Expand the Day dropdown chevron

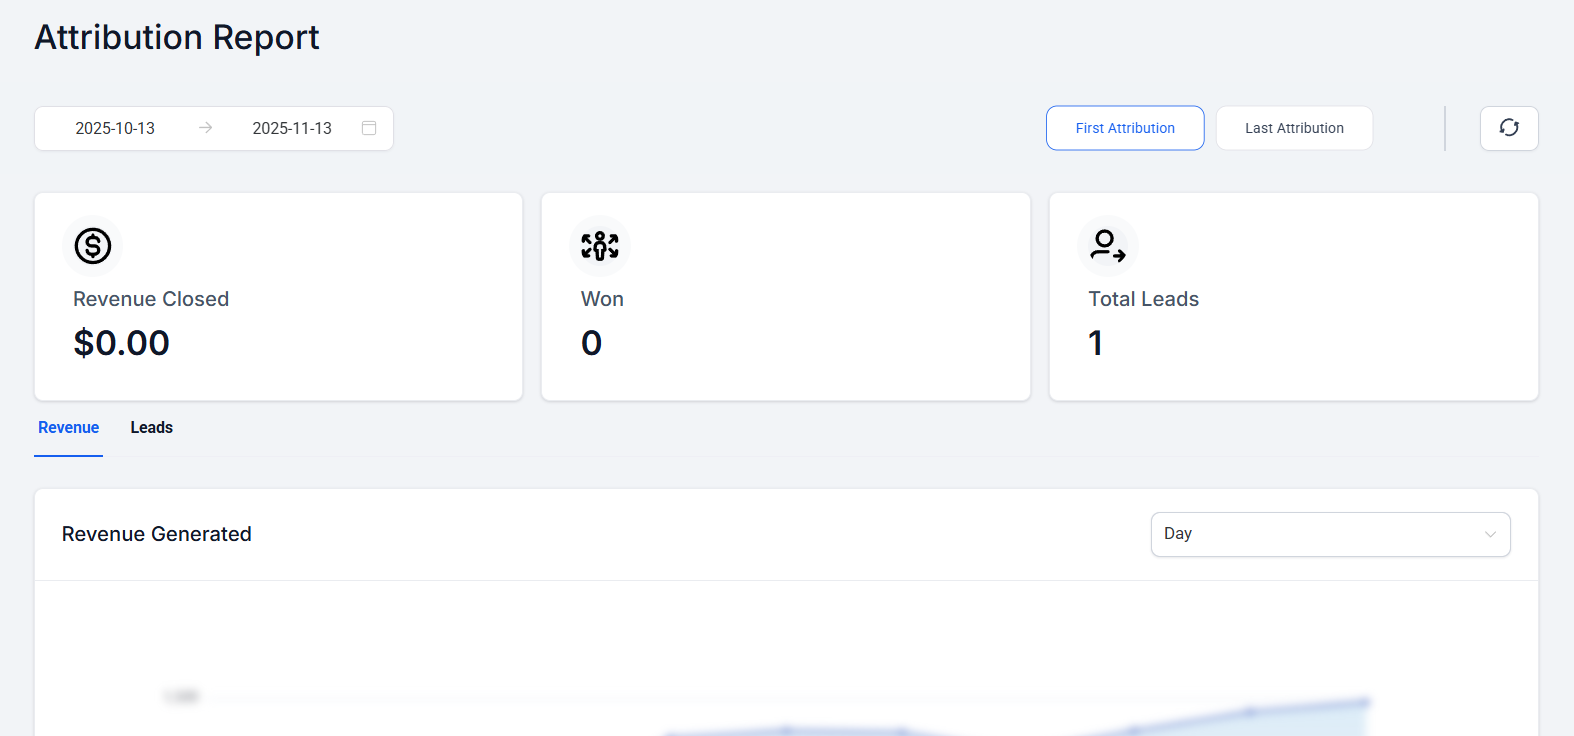tap(1490, 534)
